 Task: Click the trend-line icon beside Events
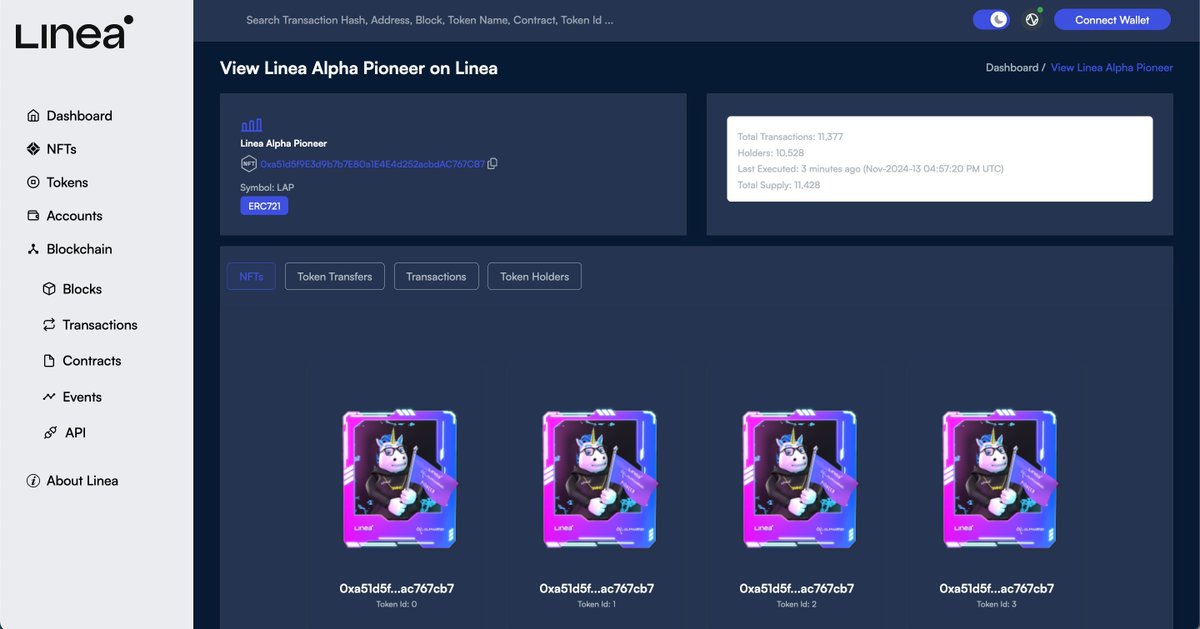coord(49,397)
